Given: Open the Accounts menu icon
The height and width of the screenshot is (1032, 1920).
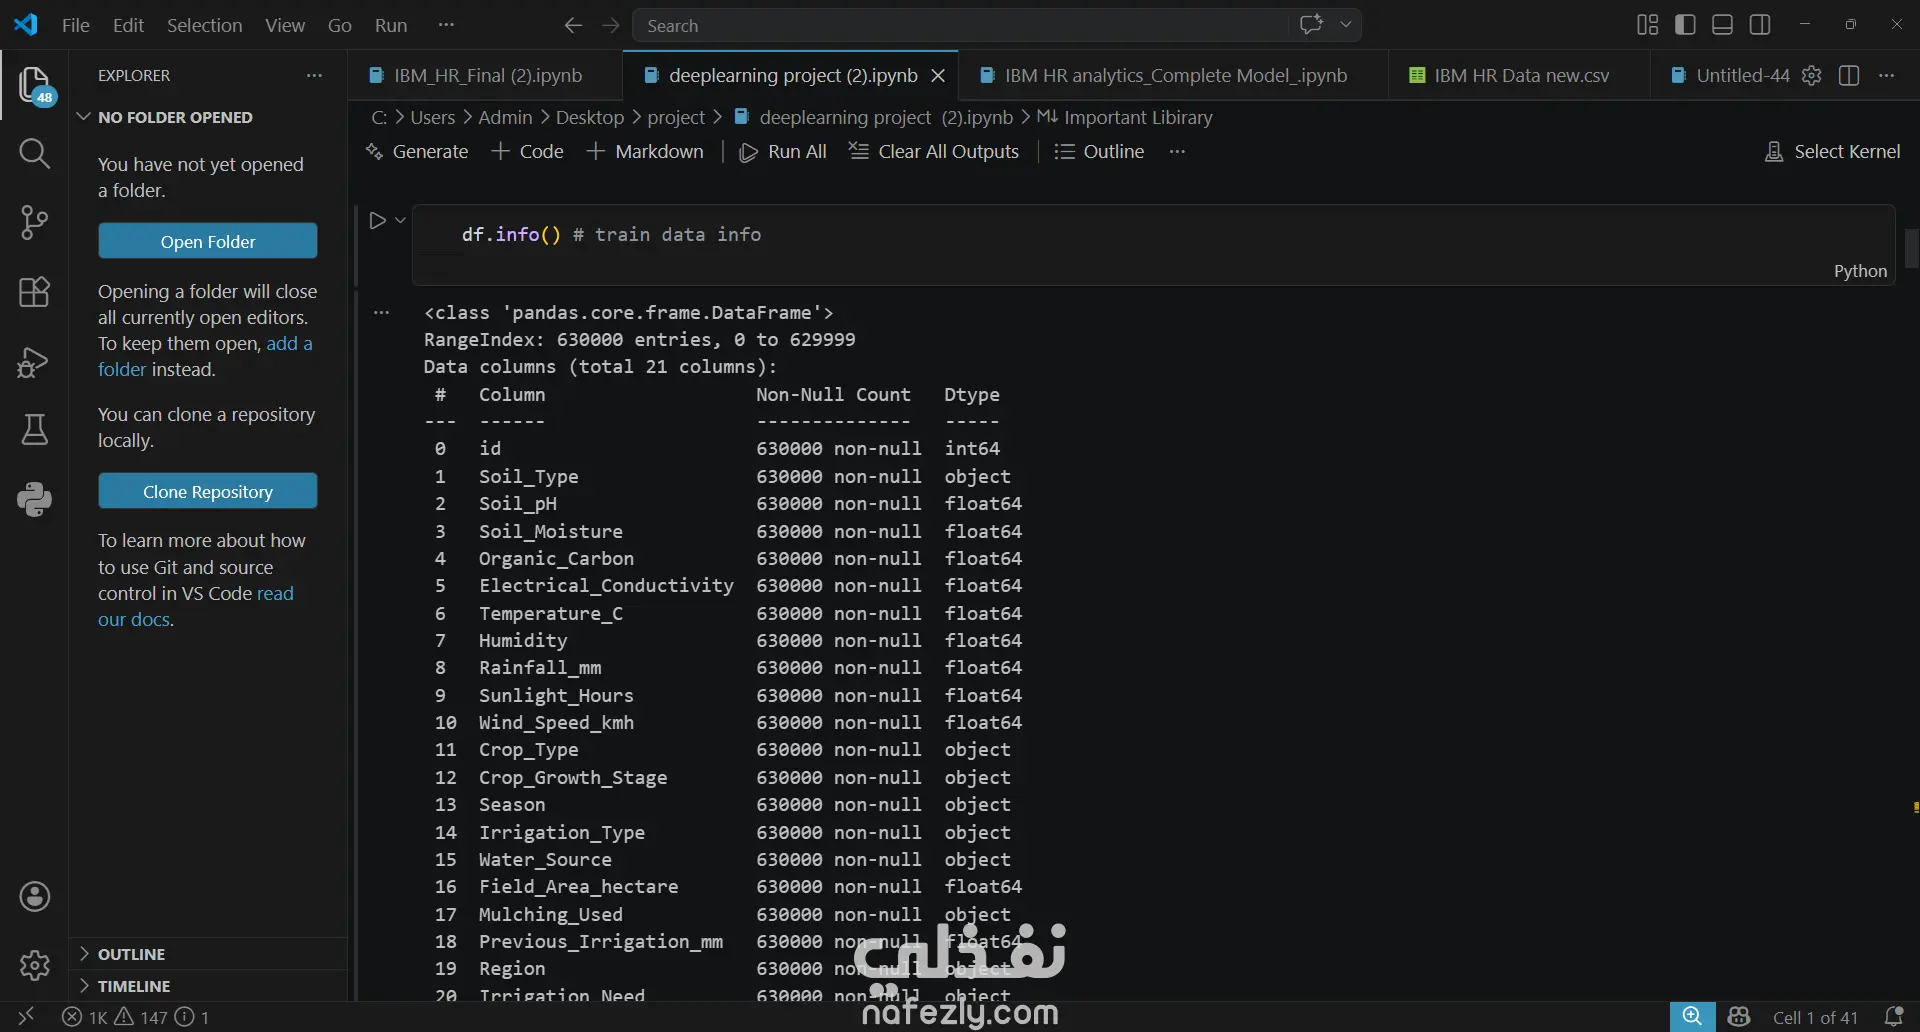Looking at the screenshot, I should point(34,897).
